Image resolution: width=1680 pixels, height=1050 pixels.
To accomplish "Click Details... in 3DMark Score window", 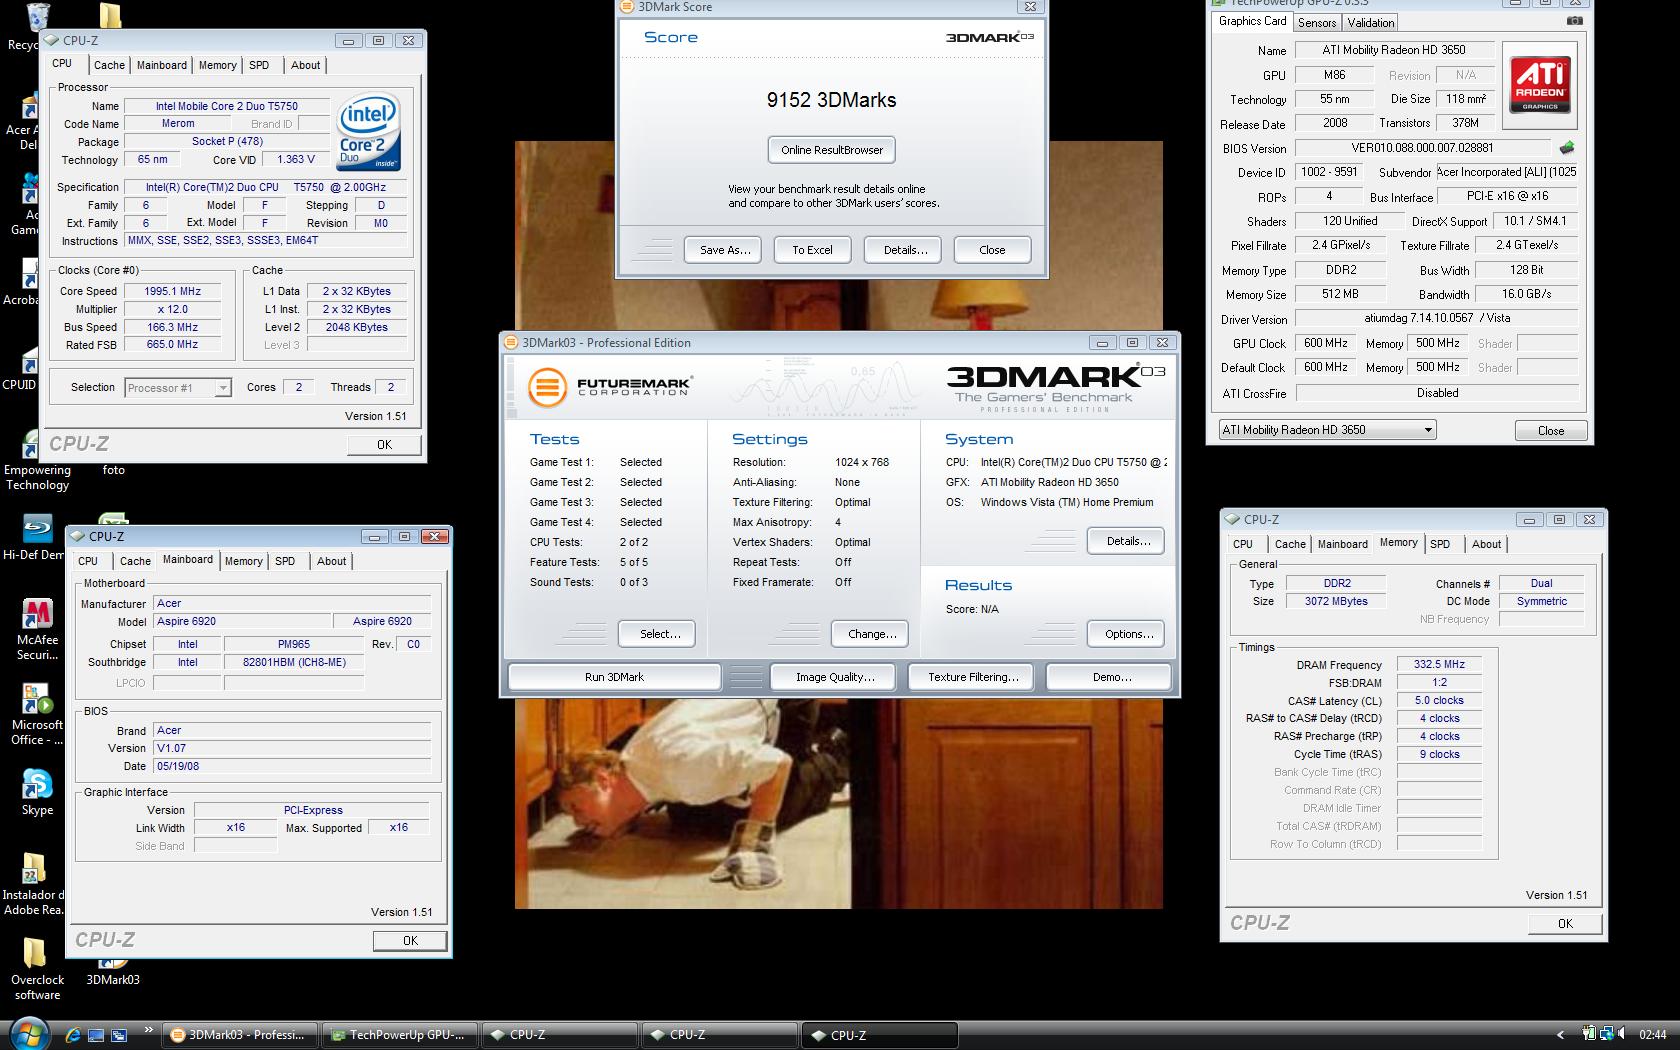I will pos(905,250).
